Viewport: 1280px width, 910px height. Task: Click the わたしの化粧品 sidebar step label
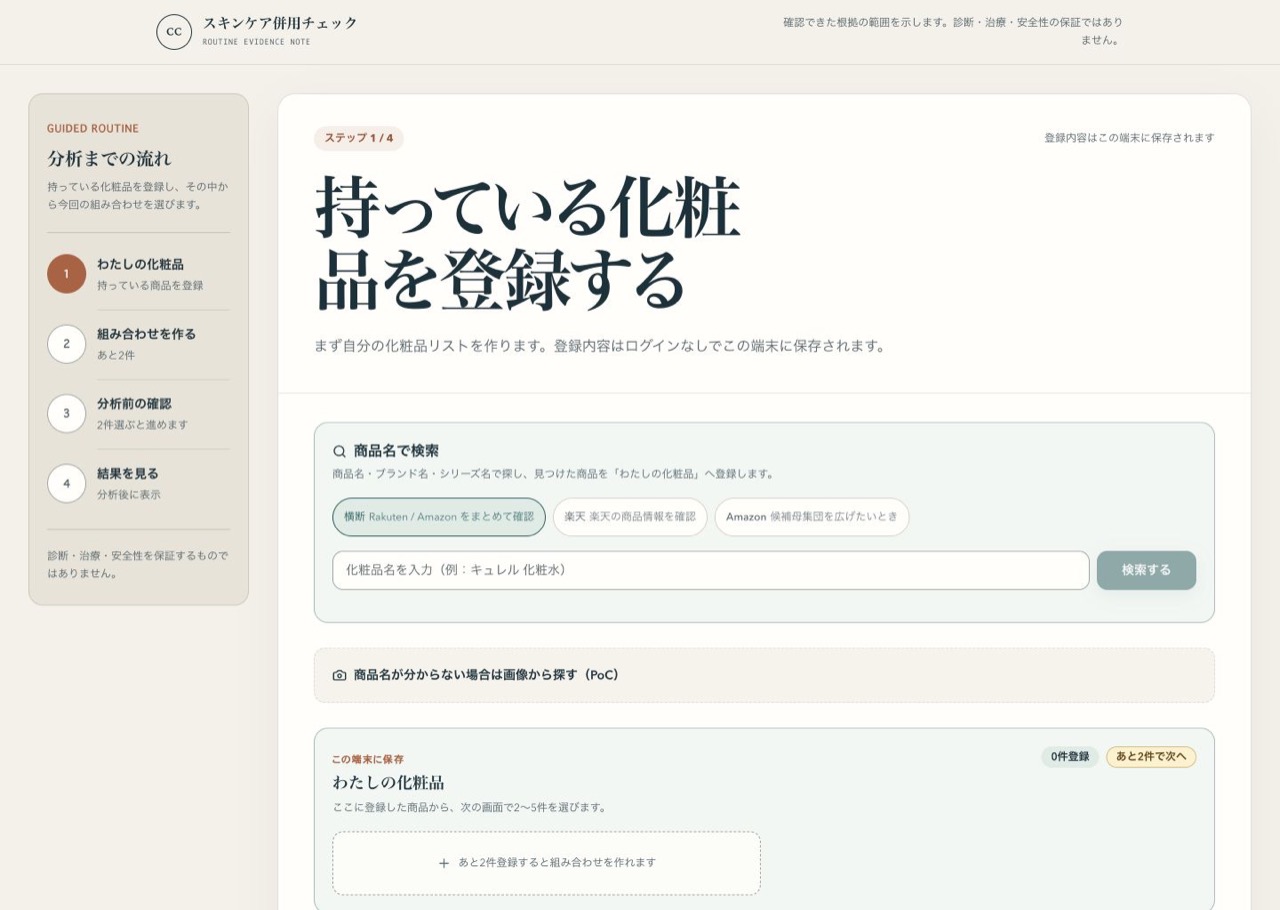140,264
